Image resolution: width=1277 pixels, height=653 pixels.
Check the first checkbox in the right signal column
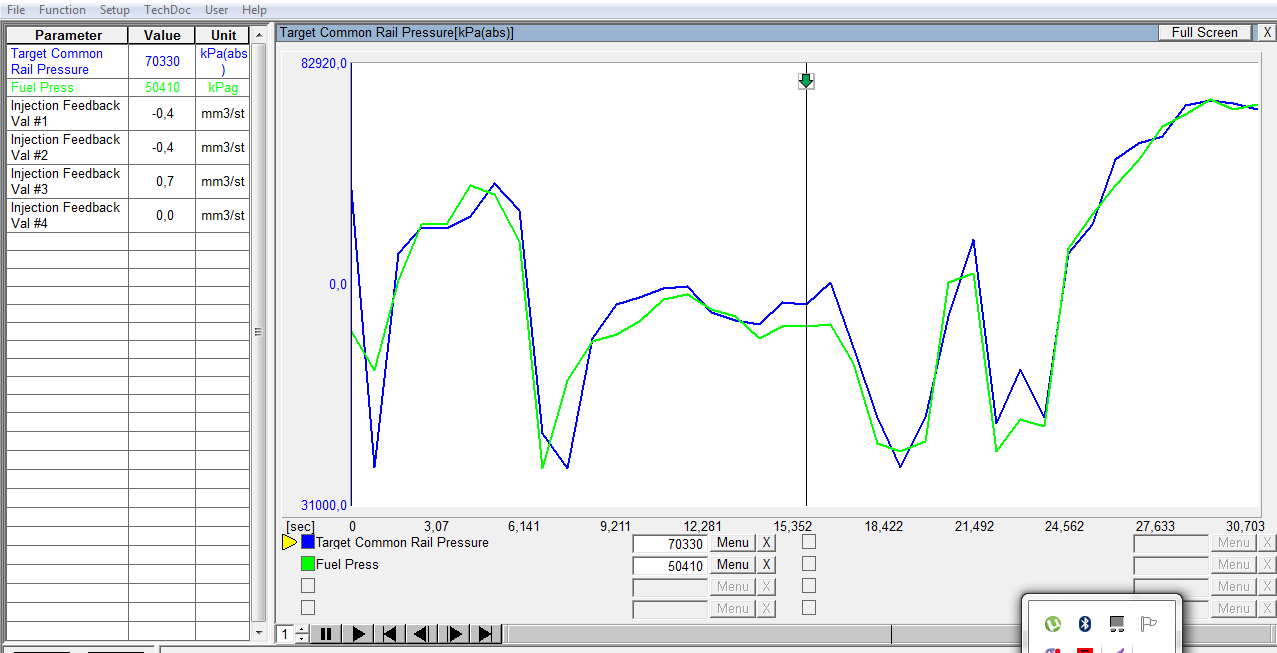click(x=809, y=542)
